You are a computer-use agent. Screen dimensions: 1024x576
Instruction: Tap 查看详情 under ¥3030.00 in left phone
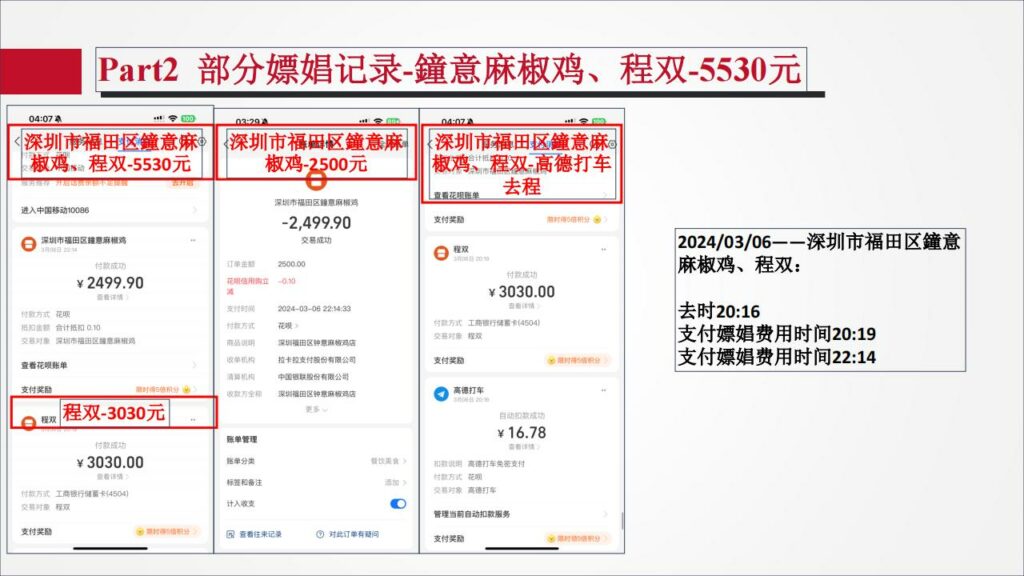[113, 477]
